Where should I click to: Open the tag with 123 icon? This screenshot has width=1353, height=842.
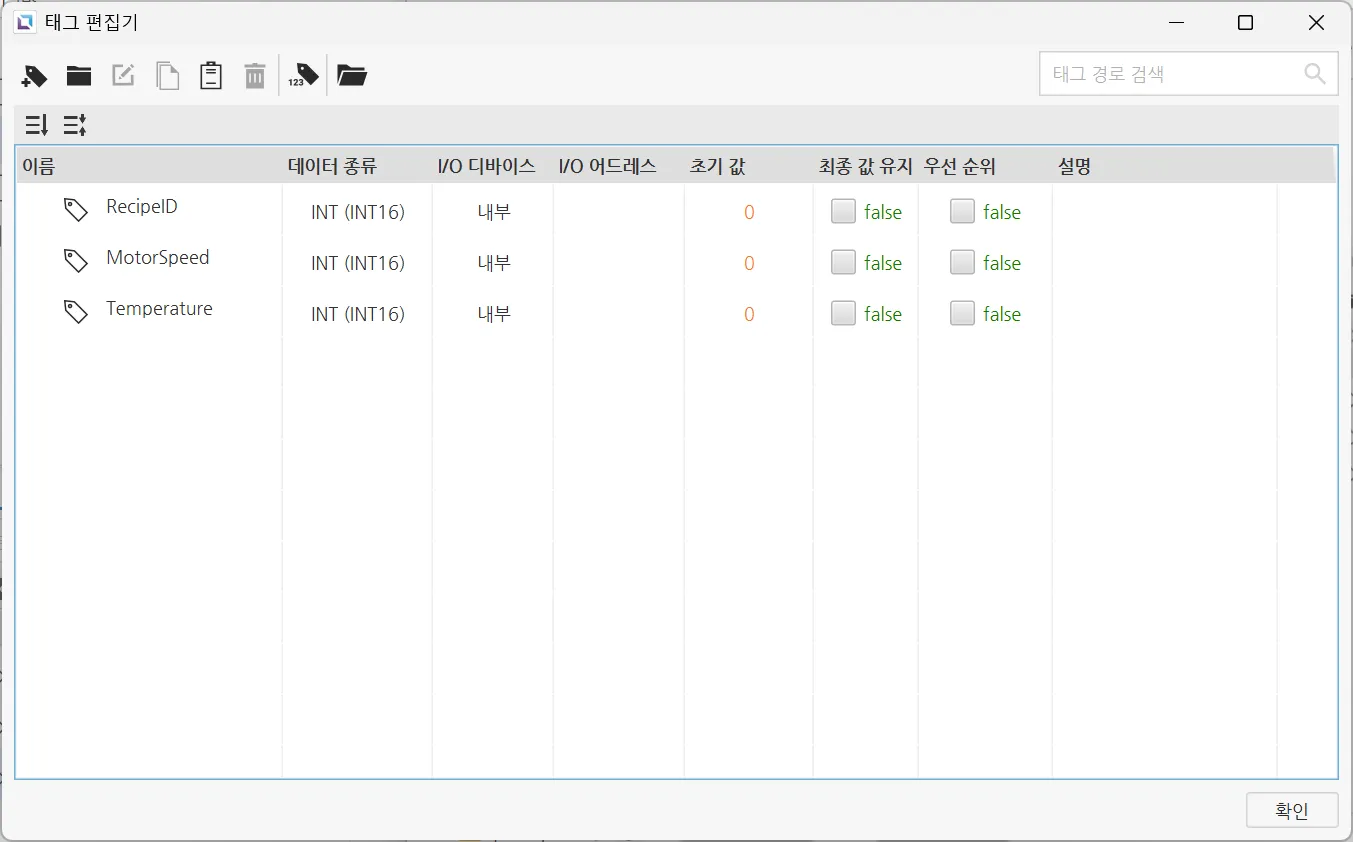[x=304, y=76]
